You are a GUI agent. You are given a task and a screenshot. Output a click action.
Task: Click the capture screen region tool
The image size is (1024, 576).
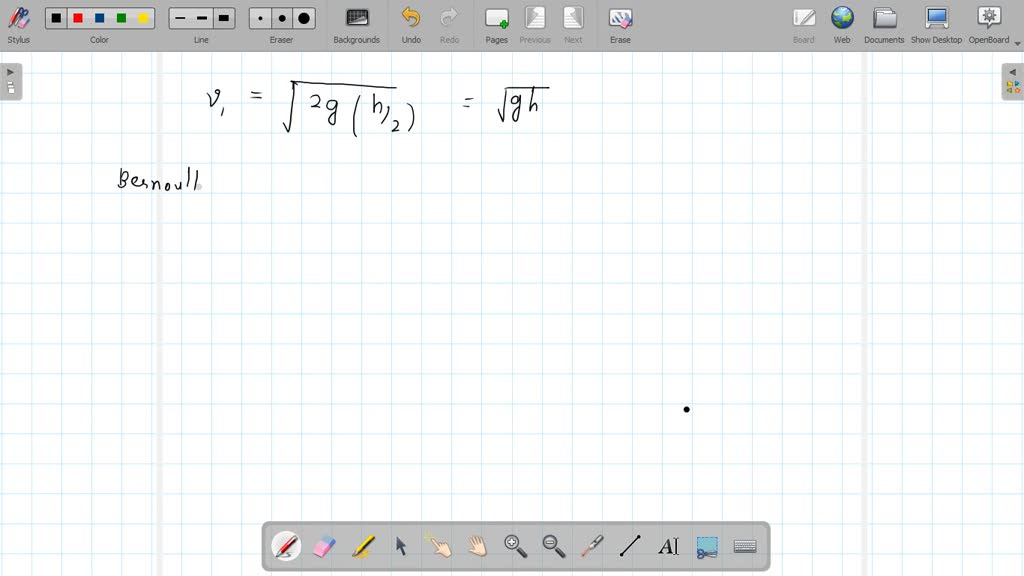pos(707,547)
